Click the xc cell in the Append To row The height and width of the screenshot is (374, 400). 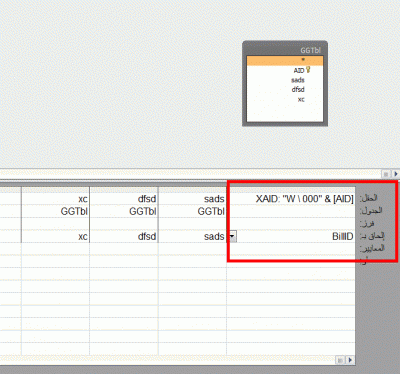[55, 237]
